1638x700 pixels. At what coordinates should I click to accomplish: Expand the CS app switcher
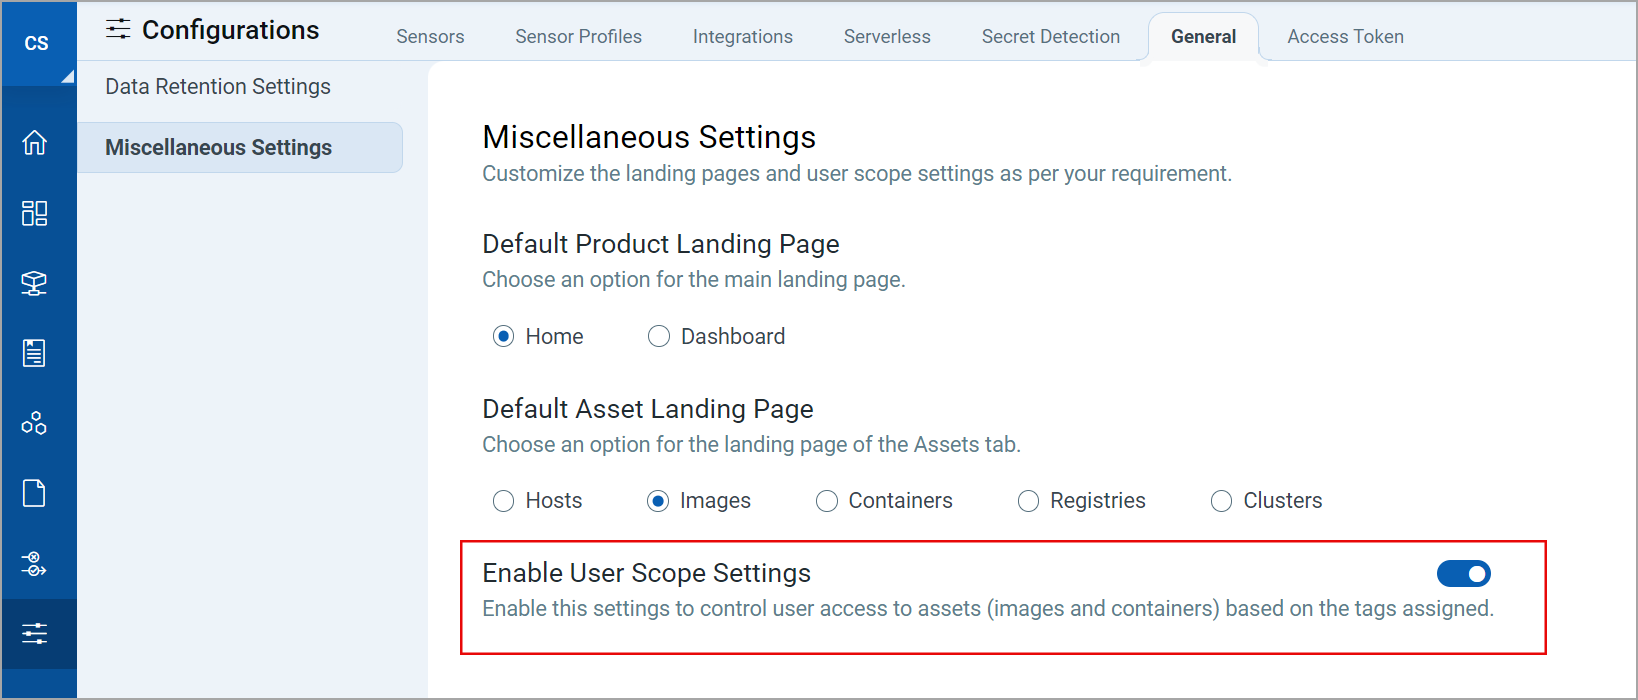tap(38, 44)
